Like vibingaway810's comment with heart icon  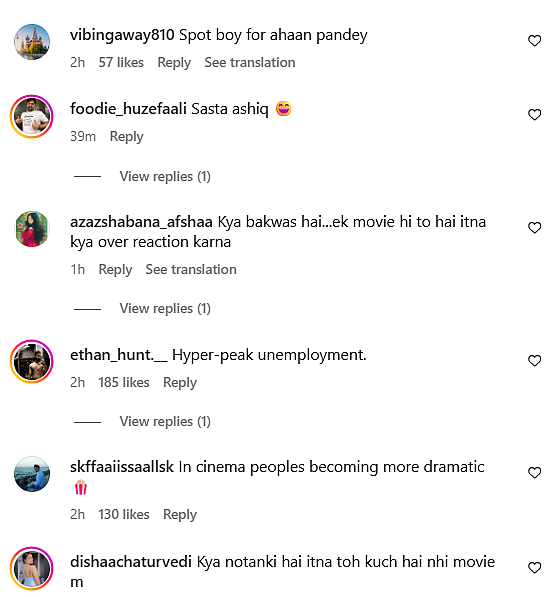[534, 40]
